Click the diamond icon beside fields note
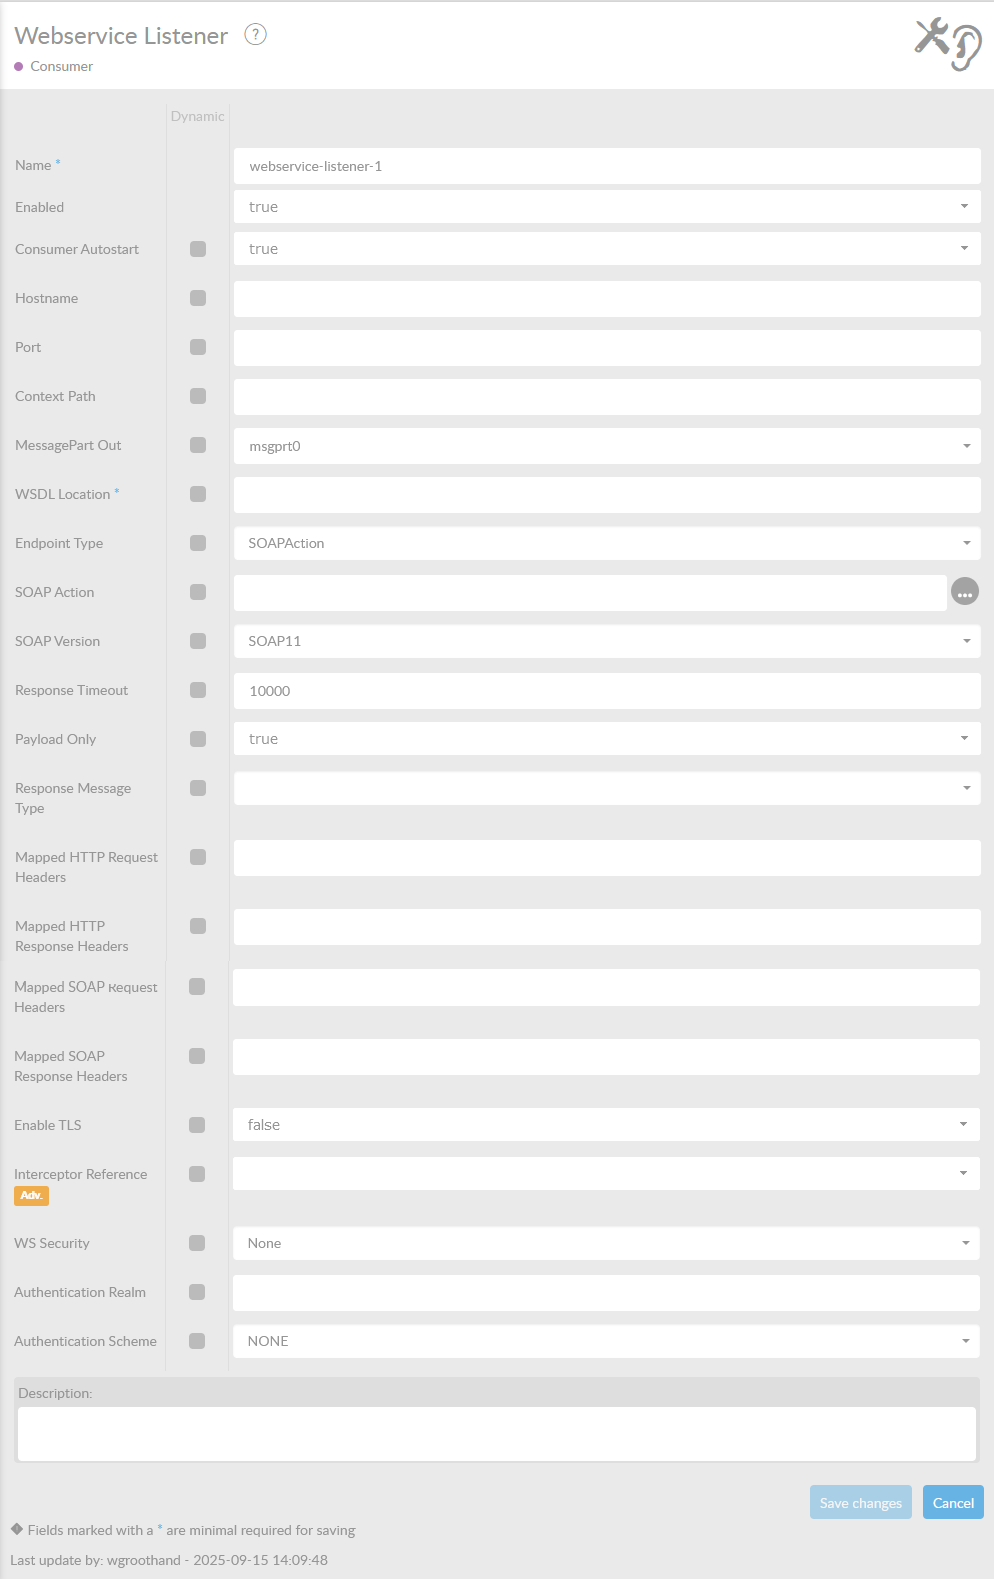This screenshot has width=994, height=1579. [17, 1529]
